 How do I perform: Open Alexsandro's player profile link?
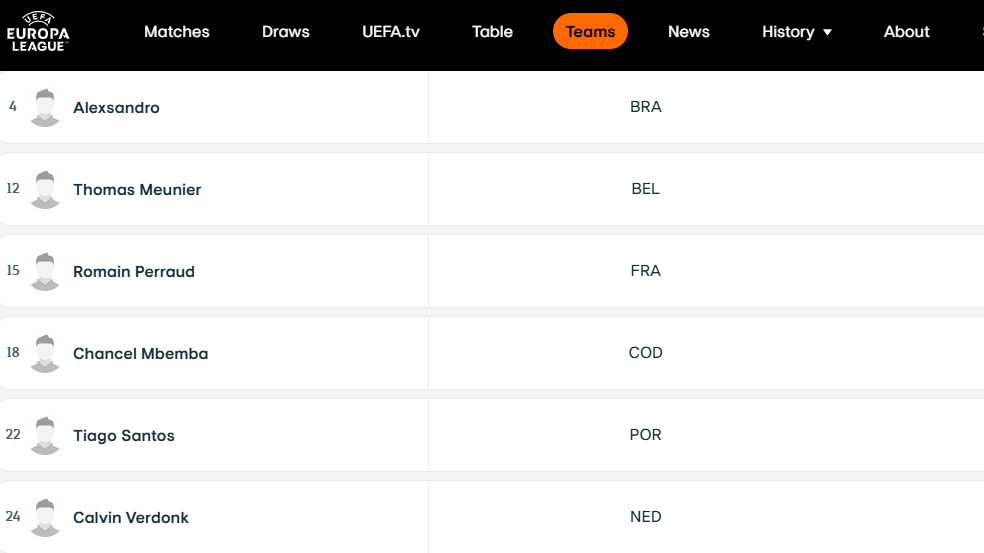click(116, 108)
